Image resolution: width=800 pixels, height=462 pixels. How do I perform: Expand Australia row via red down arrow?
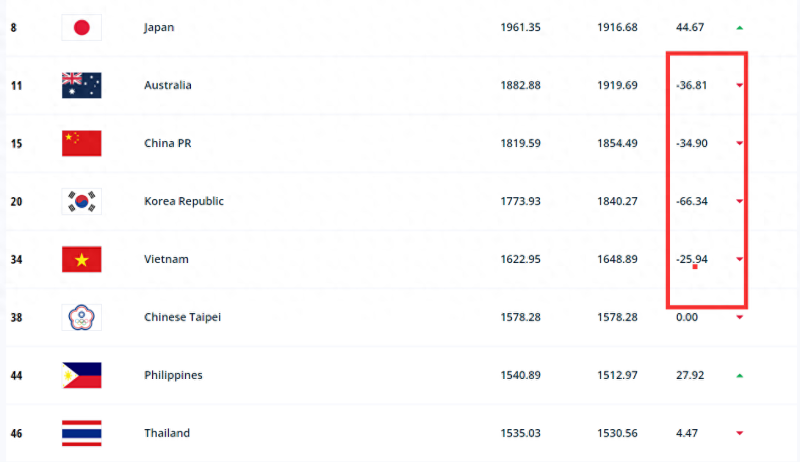pyautogui.click(x=739, y=86)
